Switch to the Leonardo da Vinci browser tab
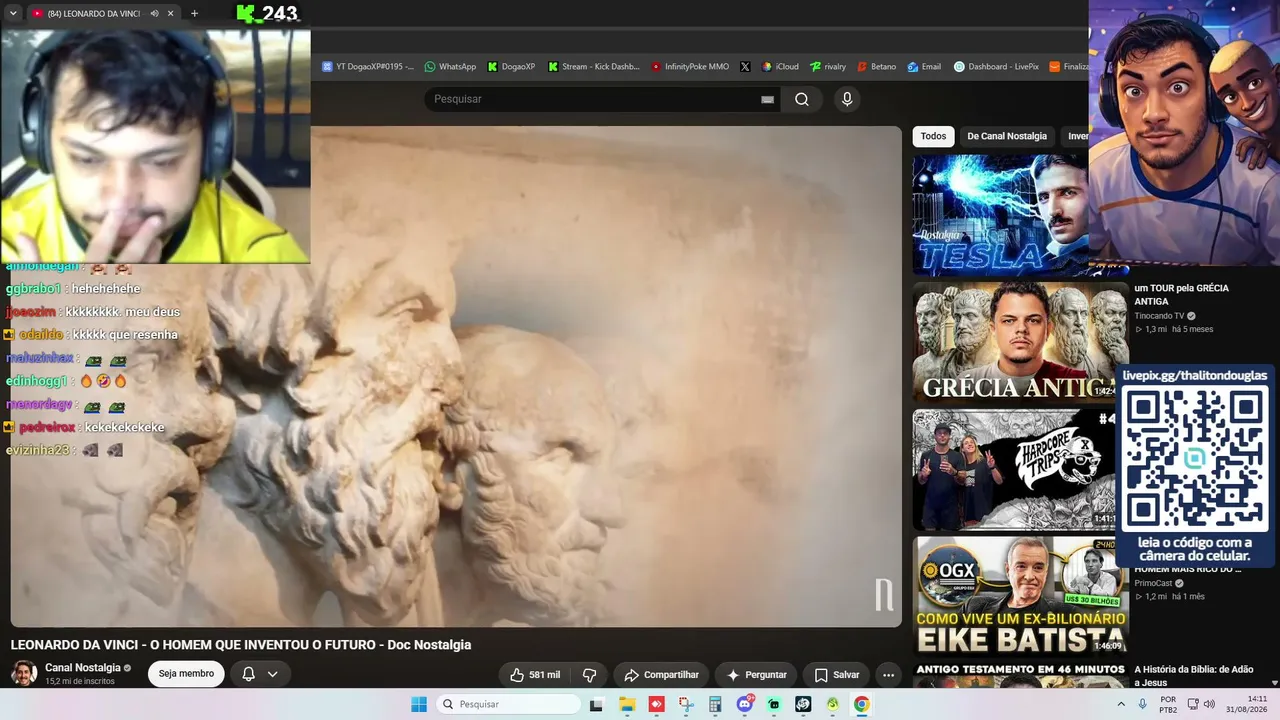1280x720 pixels. (x=92, y=14)
